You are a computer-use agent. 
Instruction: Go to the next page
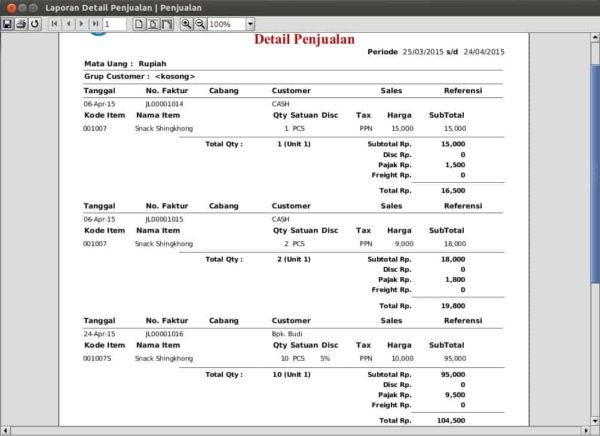coord(81,23)
